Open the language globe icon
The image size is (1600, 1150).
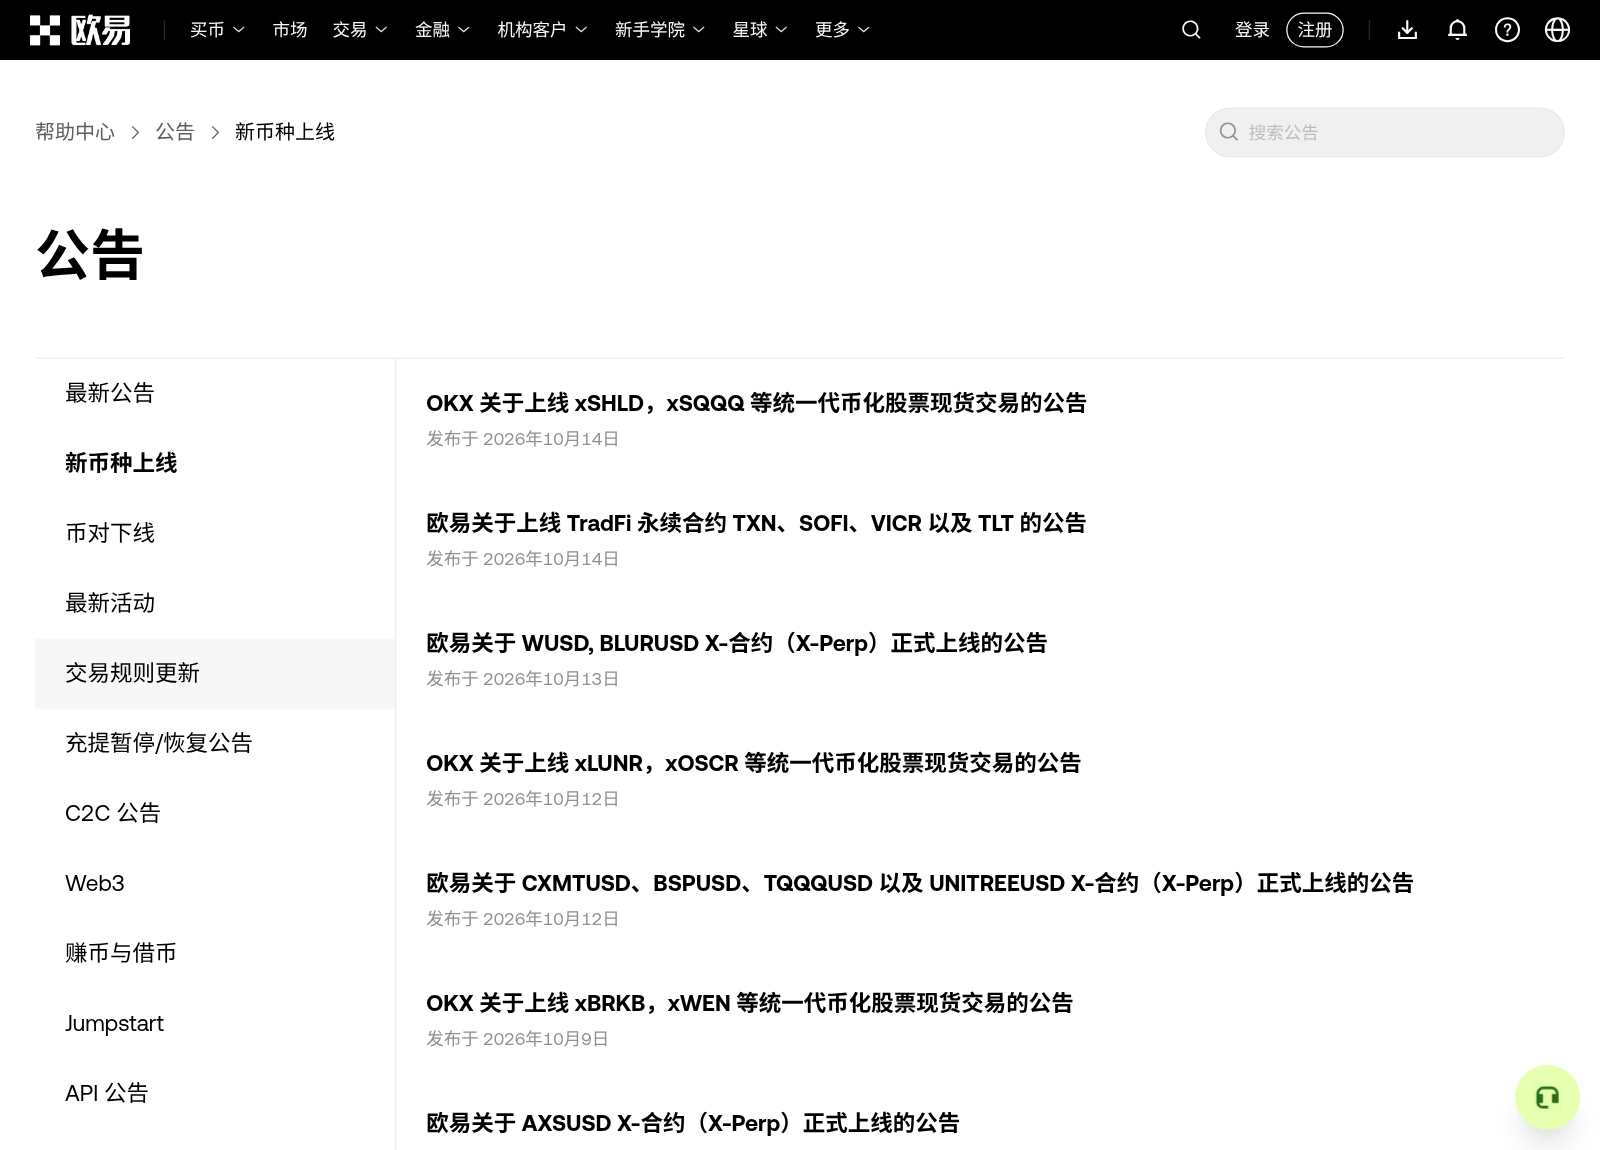pyautogui.click(x=1557, y=30)
